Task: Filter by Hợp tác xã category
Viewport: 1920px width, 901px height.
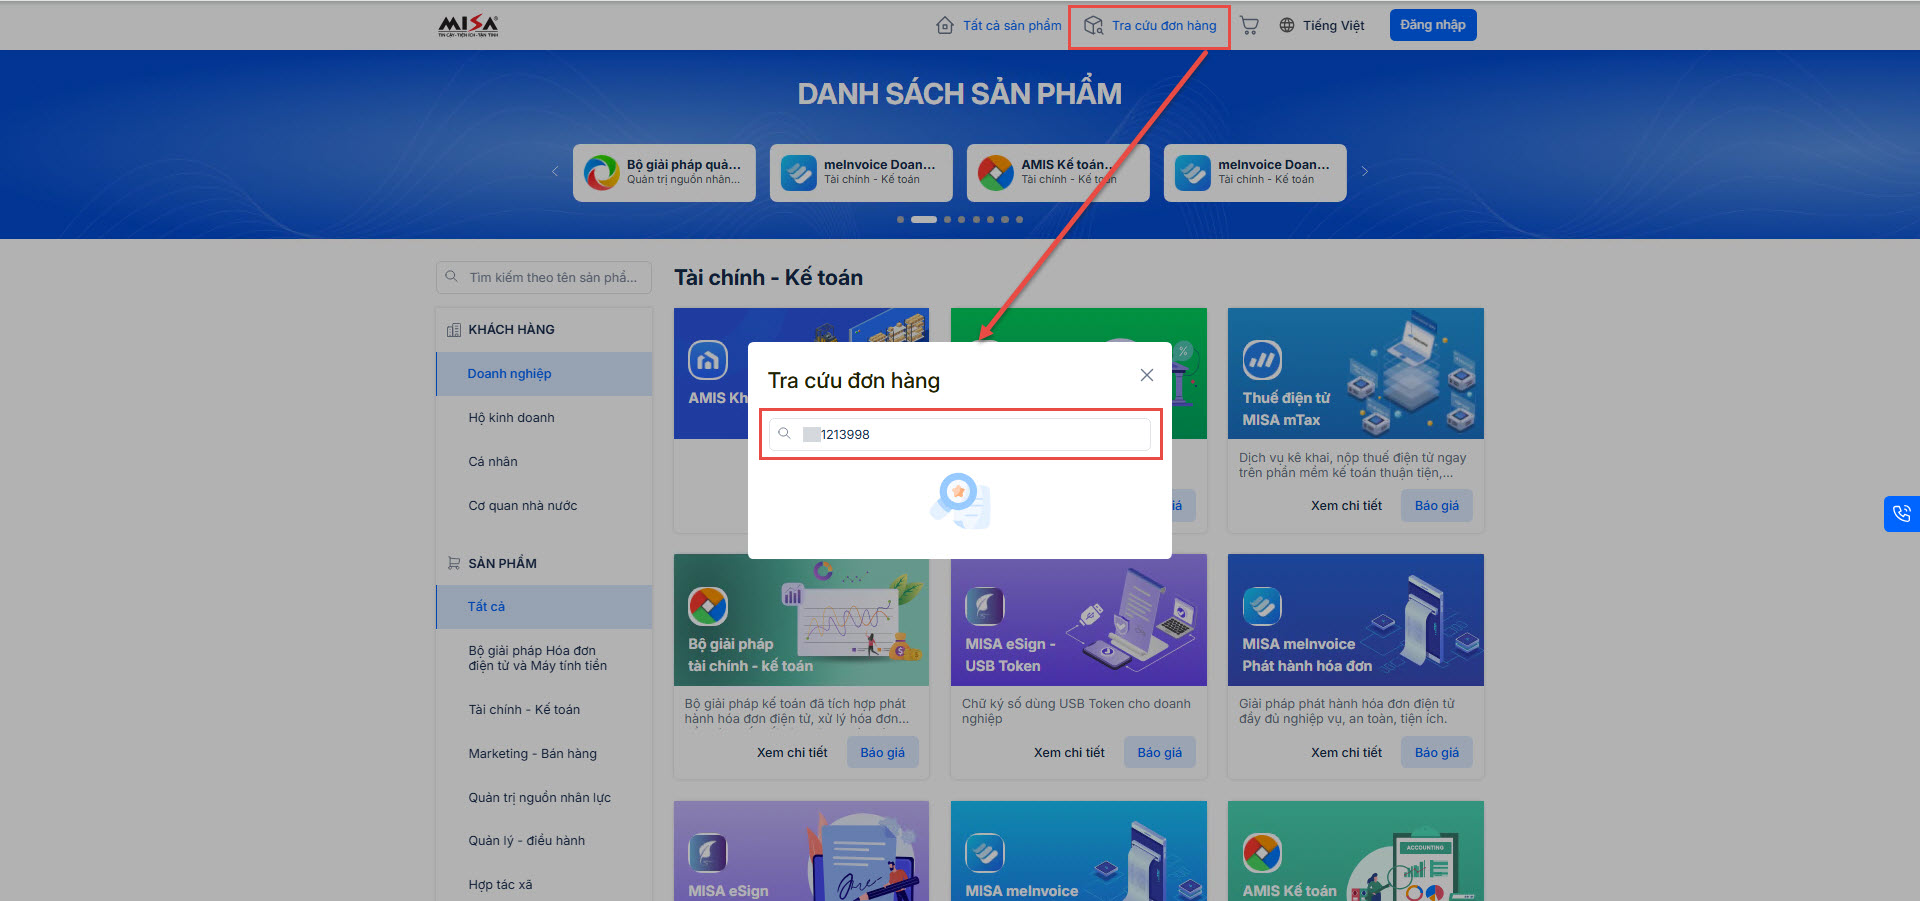Action: pyautogui.click(x=544, y=885)
